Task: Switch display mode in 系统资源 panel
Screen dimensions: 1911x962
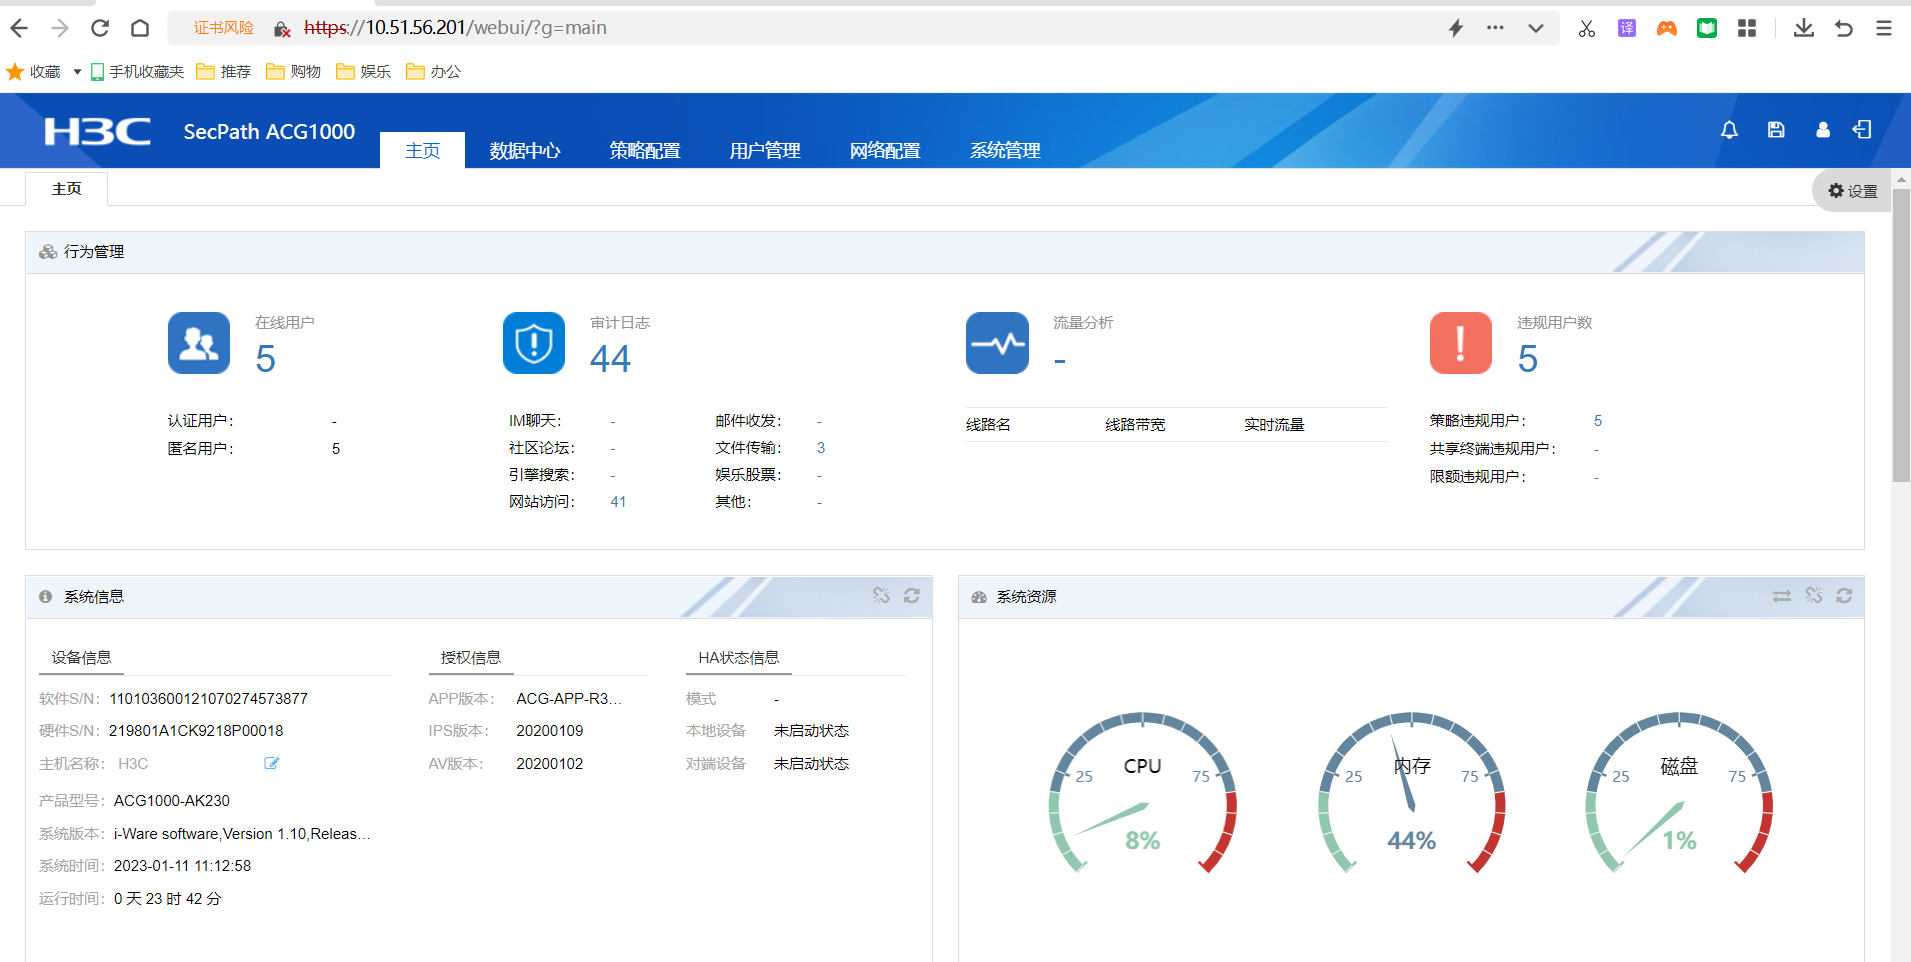Action: pos(1782,596)
